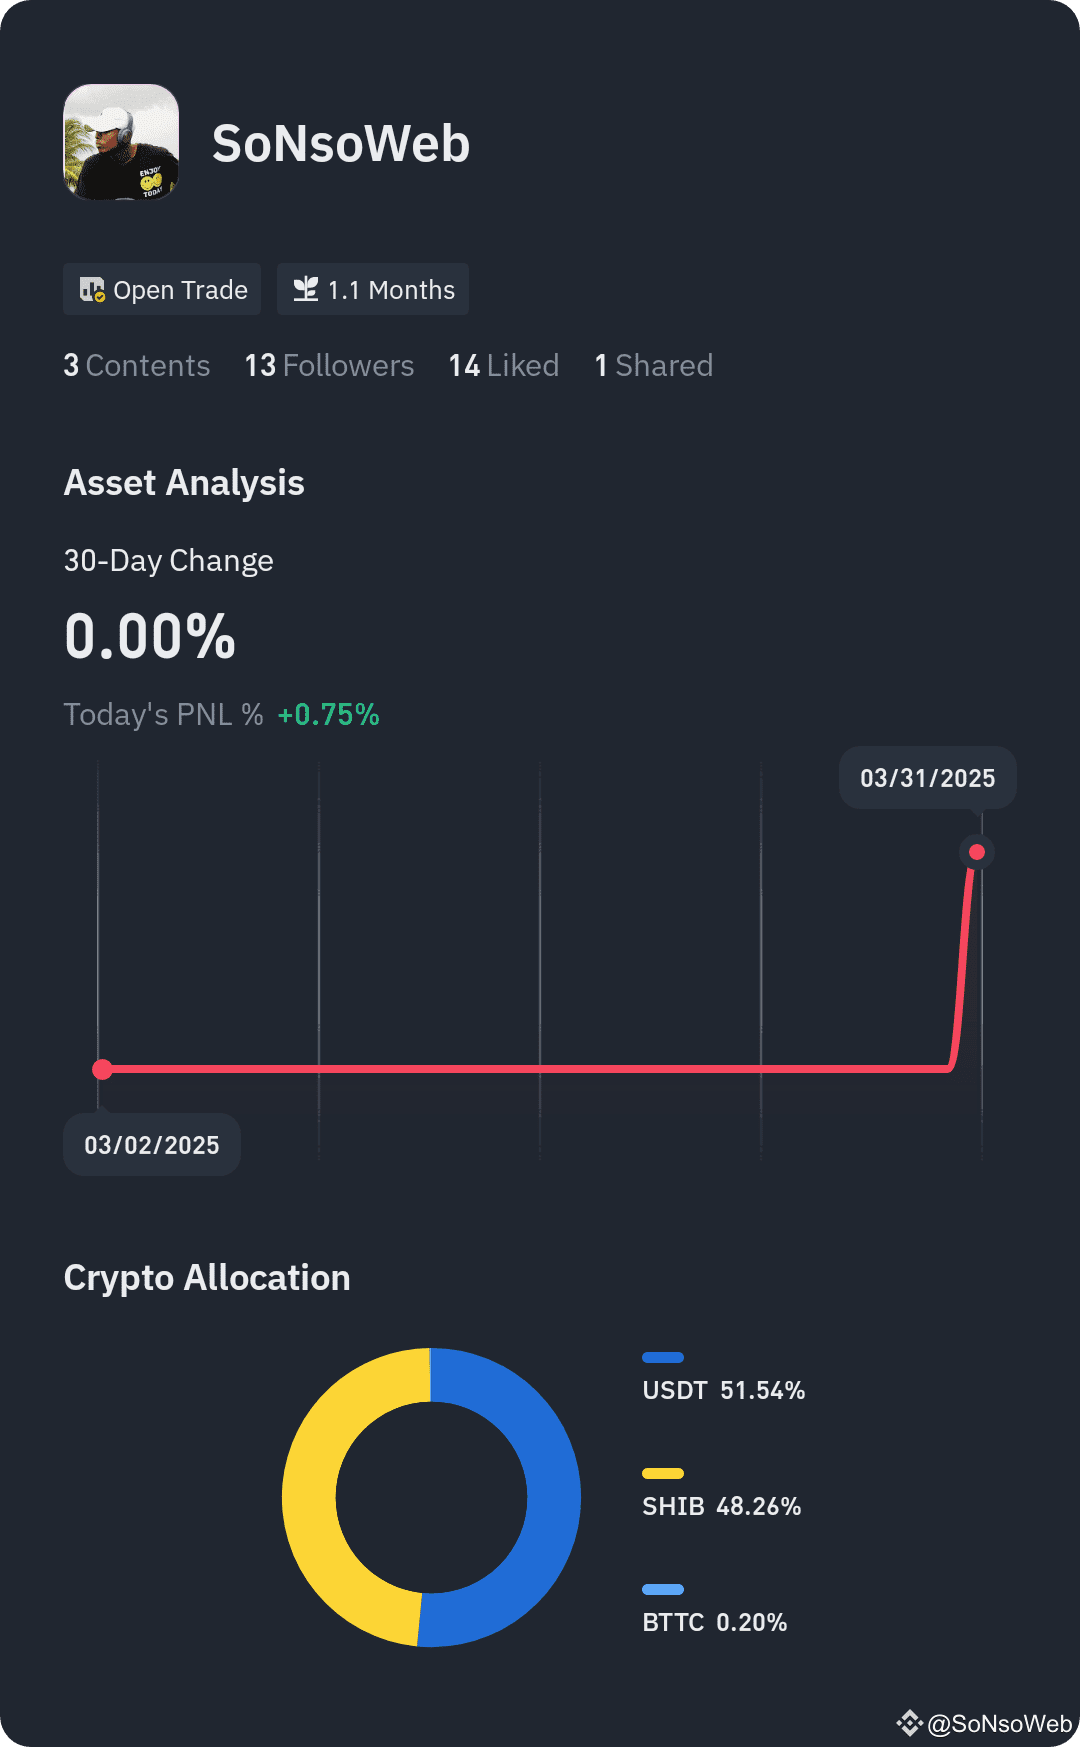Open the 3 Contents tab
Screen dimensions: 1080x1747
pos(137,366)
